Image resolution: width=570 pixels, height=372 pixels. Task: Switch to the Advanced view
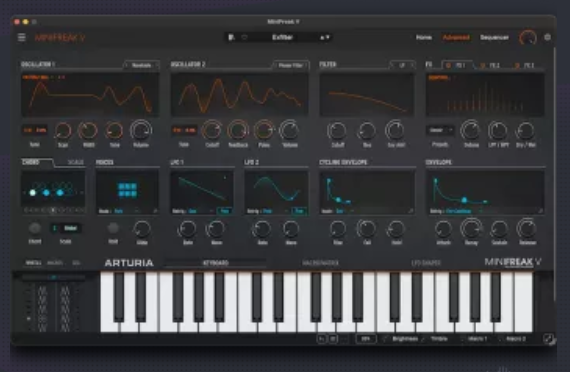pyautogui.click(x=456, y=37)
